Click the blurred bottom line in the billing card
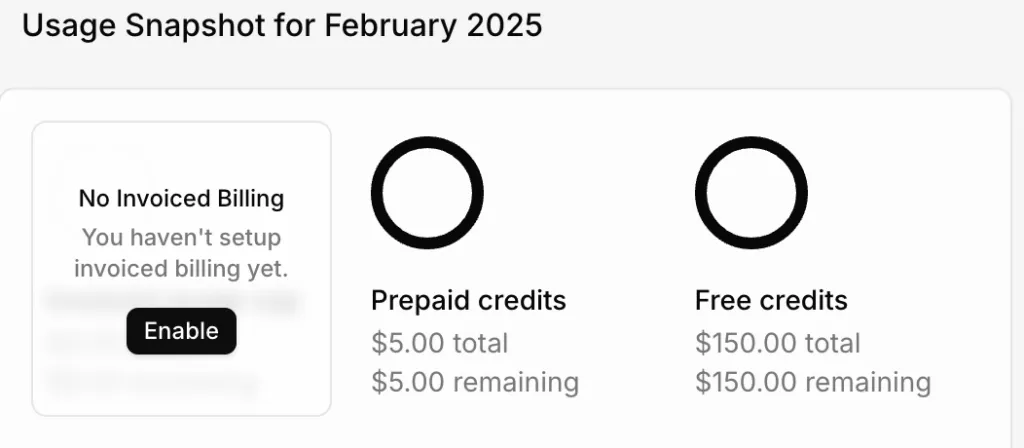Image resolution: width=1024 pixels, height=448 pixels. [150, 381]
